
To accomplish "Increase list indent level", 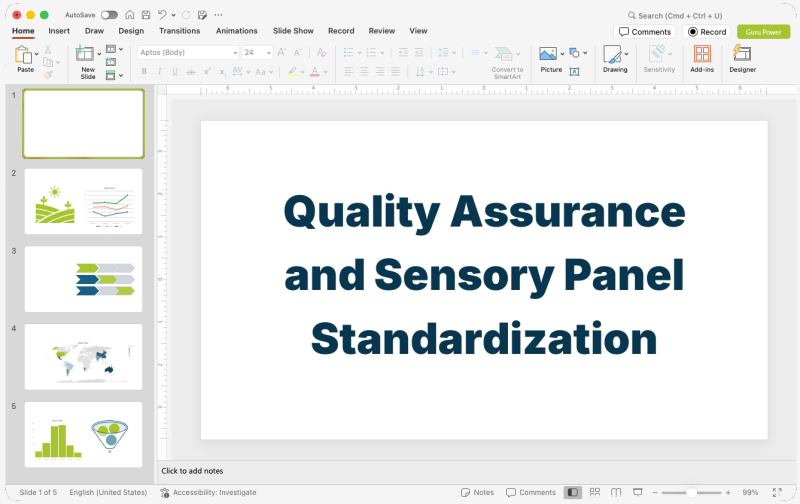I will (x=419, y=53).
